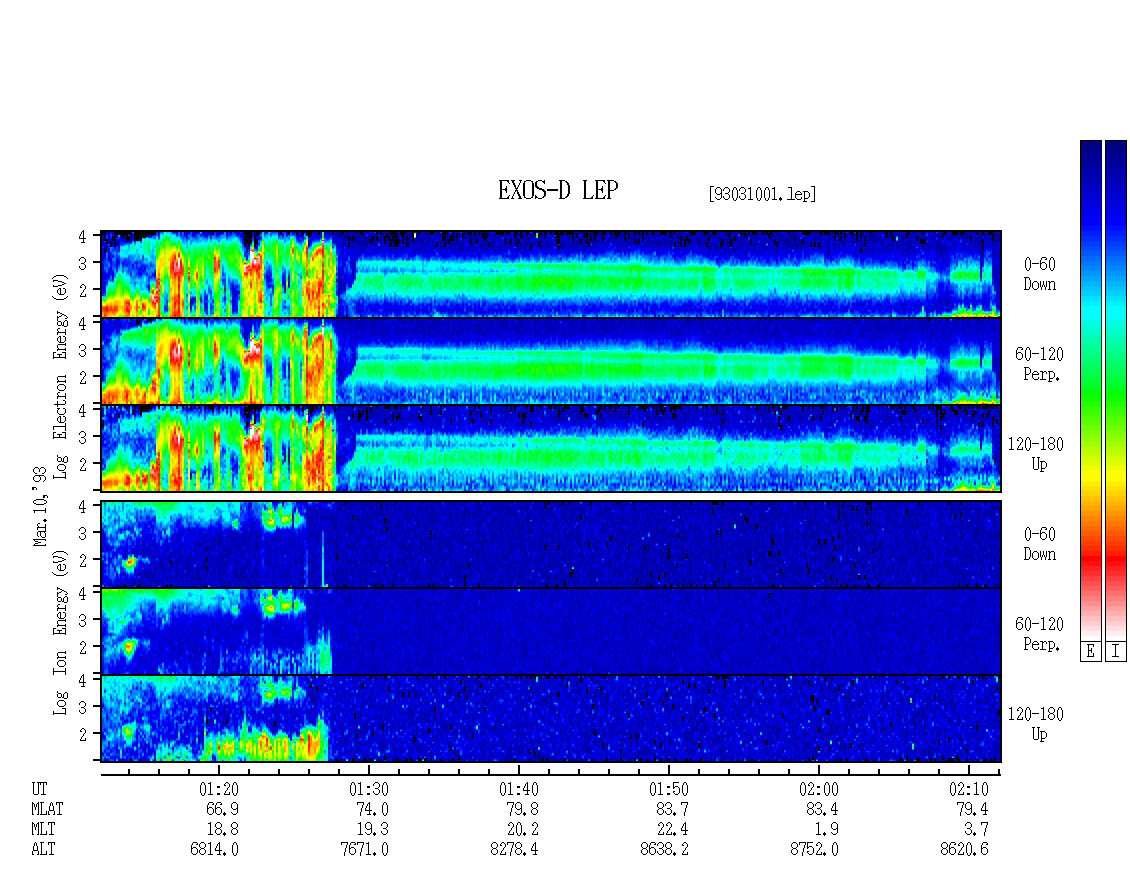1130x875 pixels.
Task: Click the boxed I label under color bar
Action: (x=1116, y=652)
